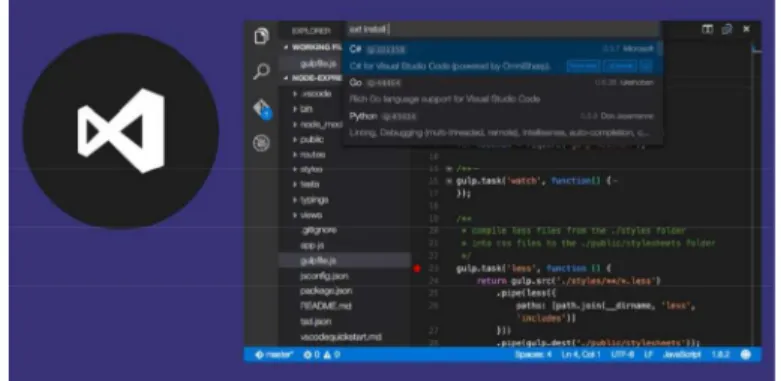
Task: Click the extension list scrollbar
Action: tap(660, 49)
